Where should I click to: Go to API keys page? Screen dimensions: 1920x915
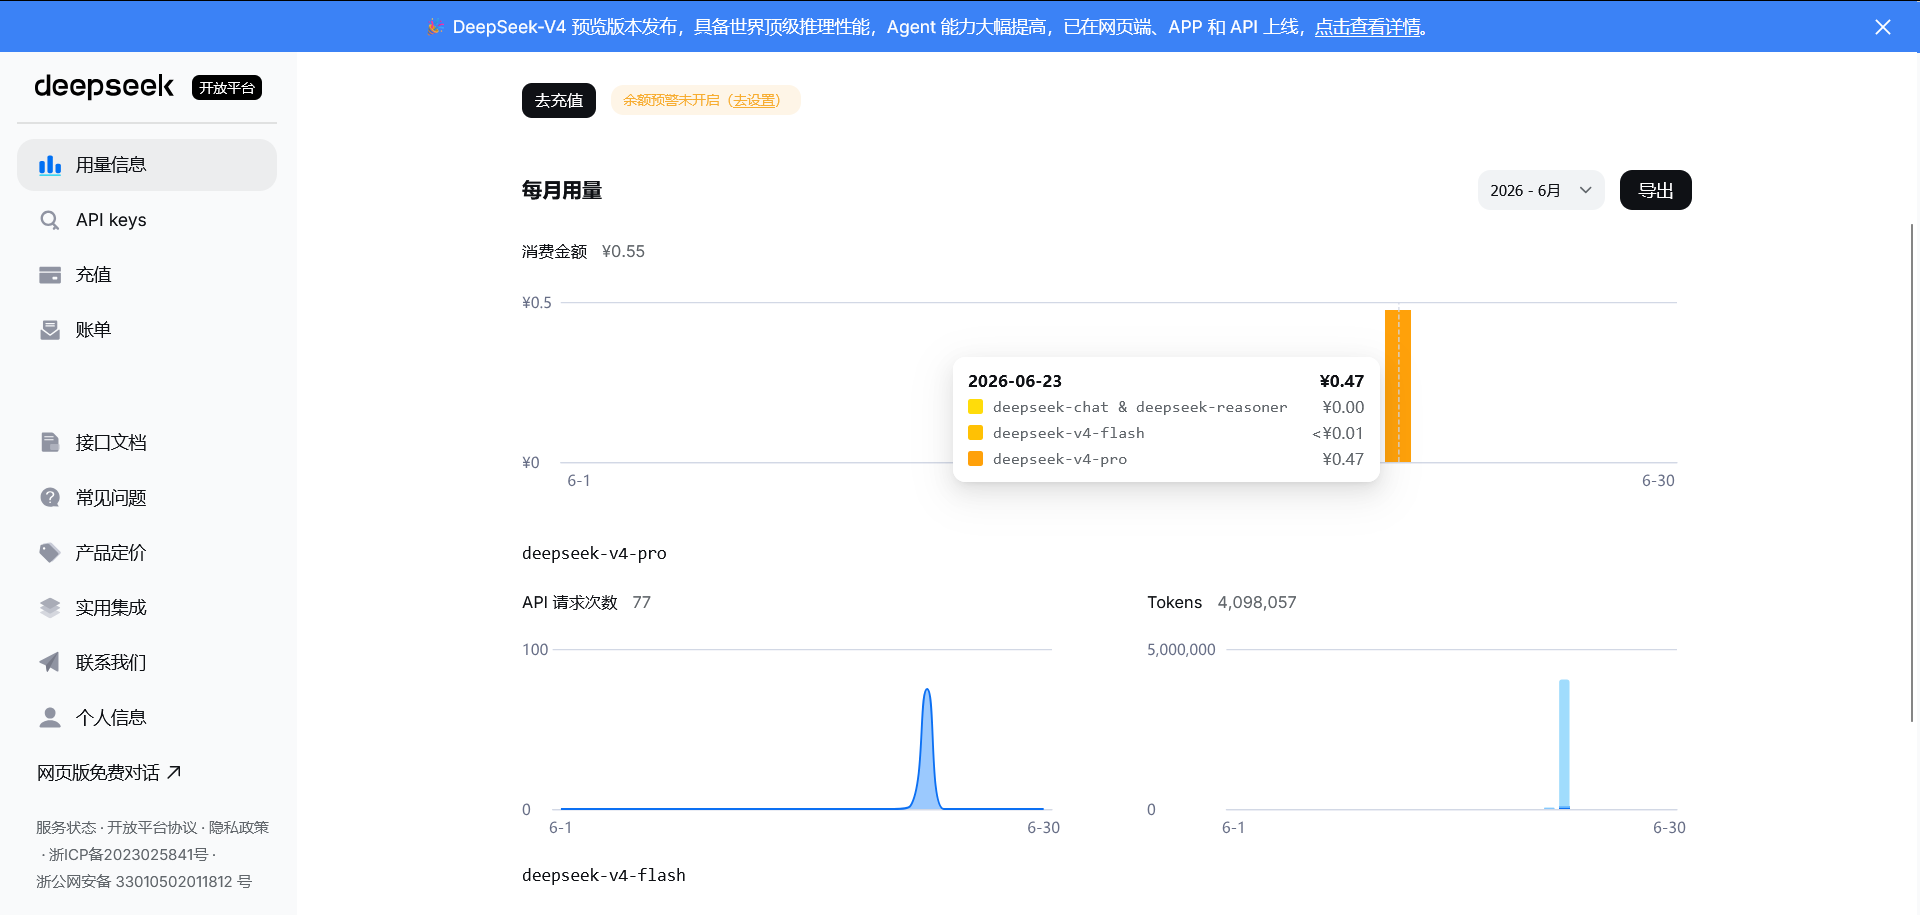[x=147, y=220]
